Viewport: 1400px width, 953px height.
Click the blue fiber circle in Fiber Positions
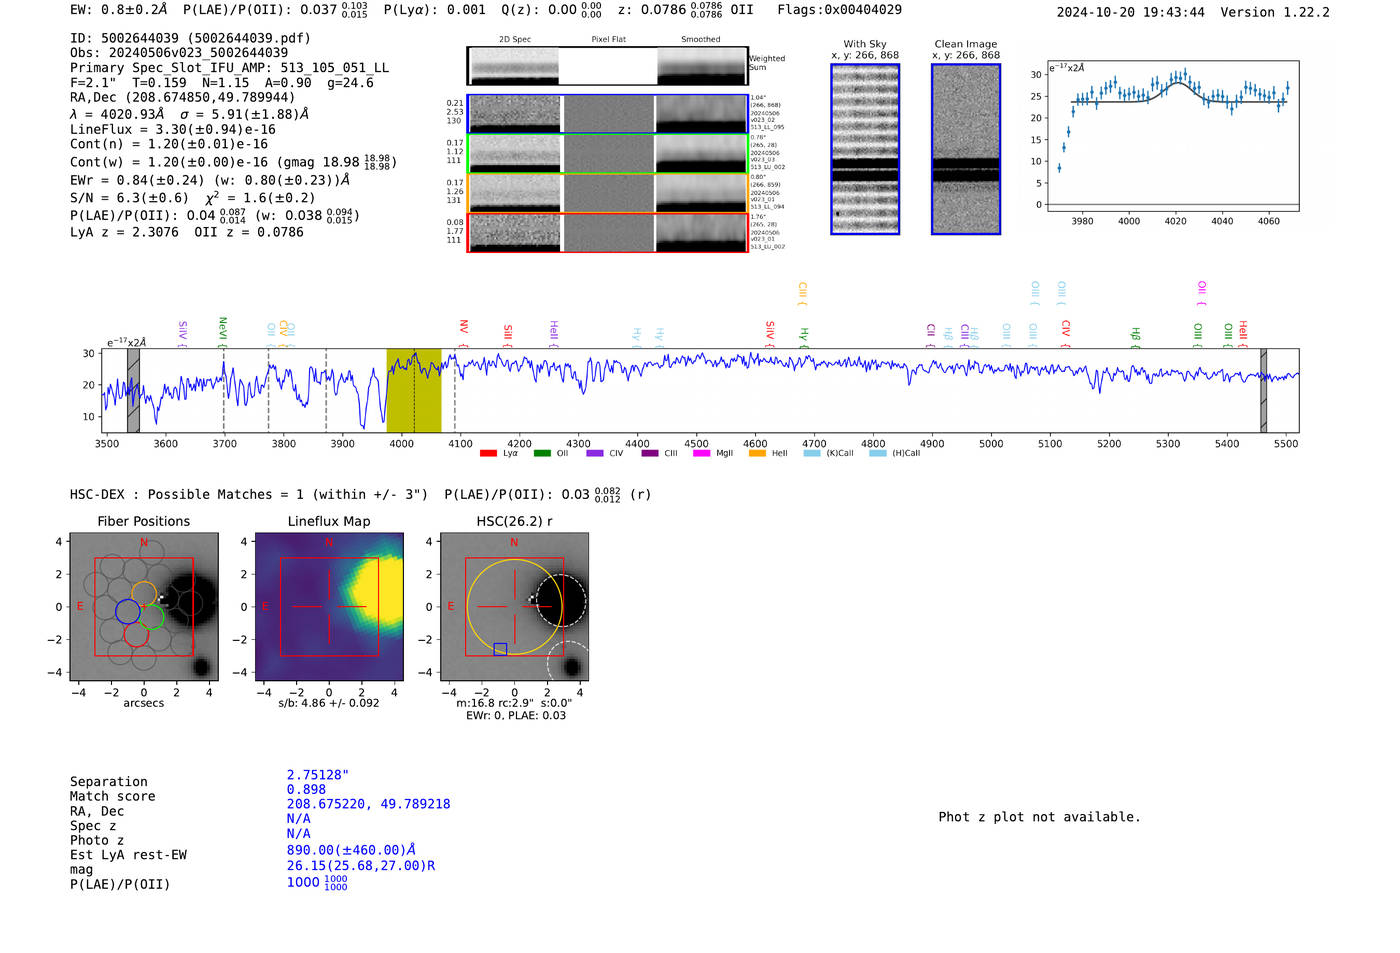(x=128, y=611)
